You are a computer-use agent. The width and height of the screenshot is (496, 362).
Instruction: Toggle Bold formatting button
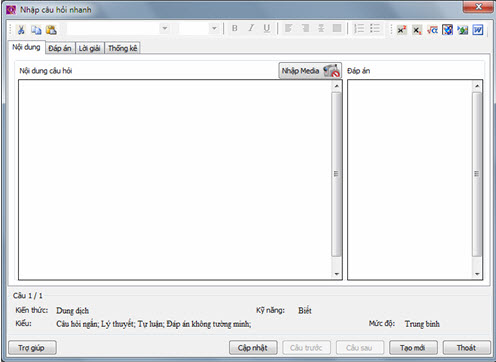coord(235,28)
